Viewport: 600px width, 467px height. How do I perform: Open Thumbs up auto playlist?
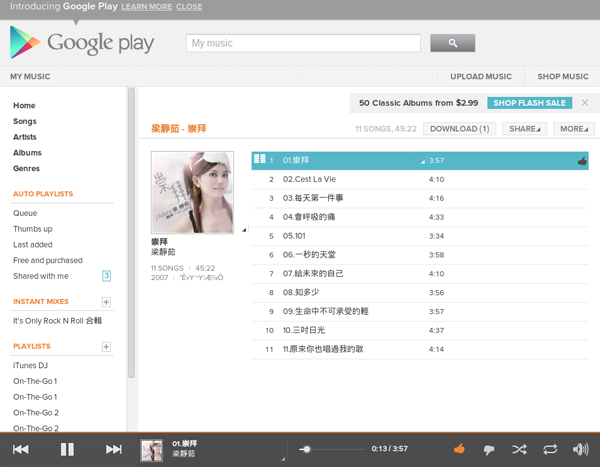(x=33, y=229)
